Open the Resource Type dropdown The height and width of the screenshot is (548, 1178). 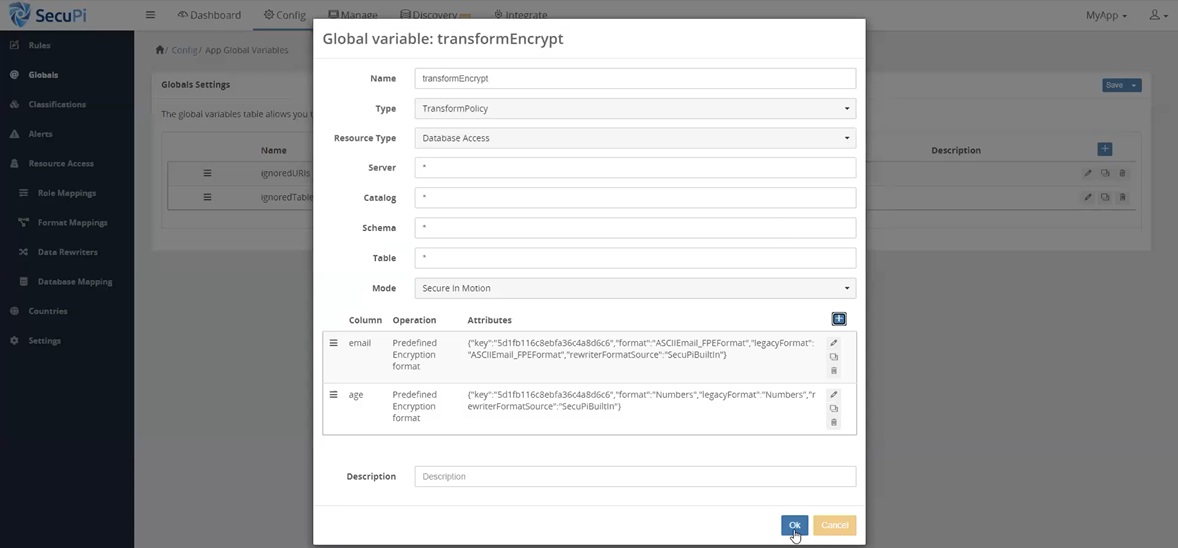[x=635, y=138]
